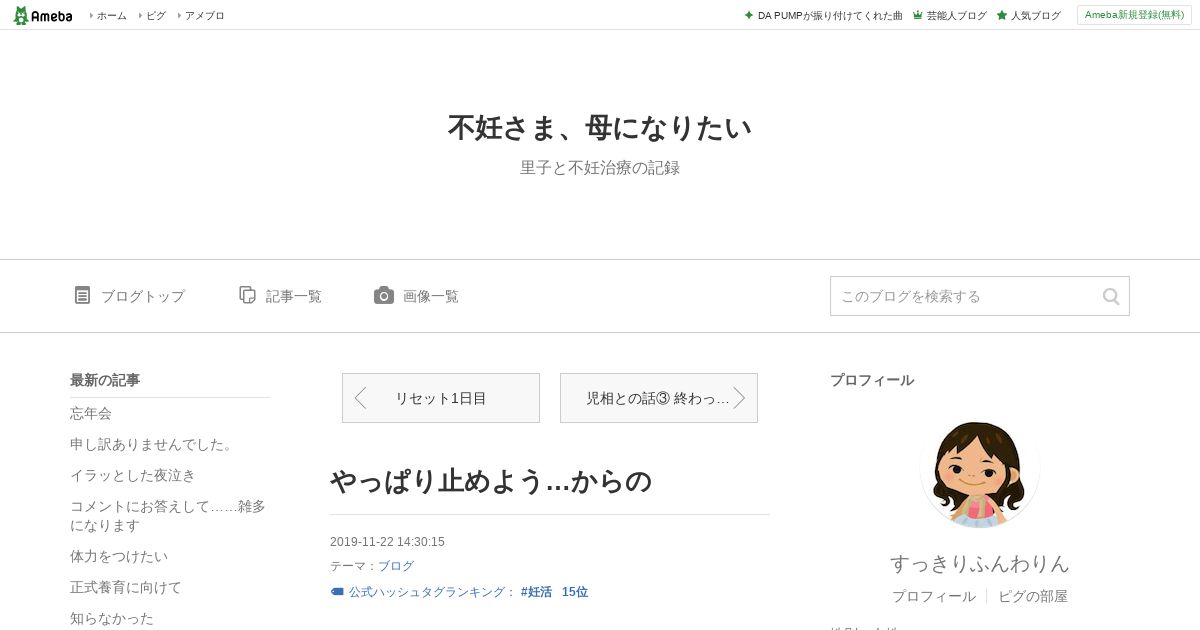Click the star icon beside 人気ブログ
This screenshot has width=1200, height=630.
(x=1002, y=15)
